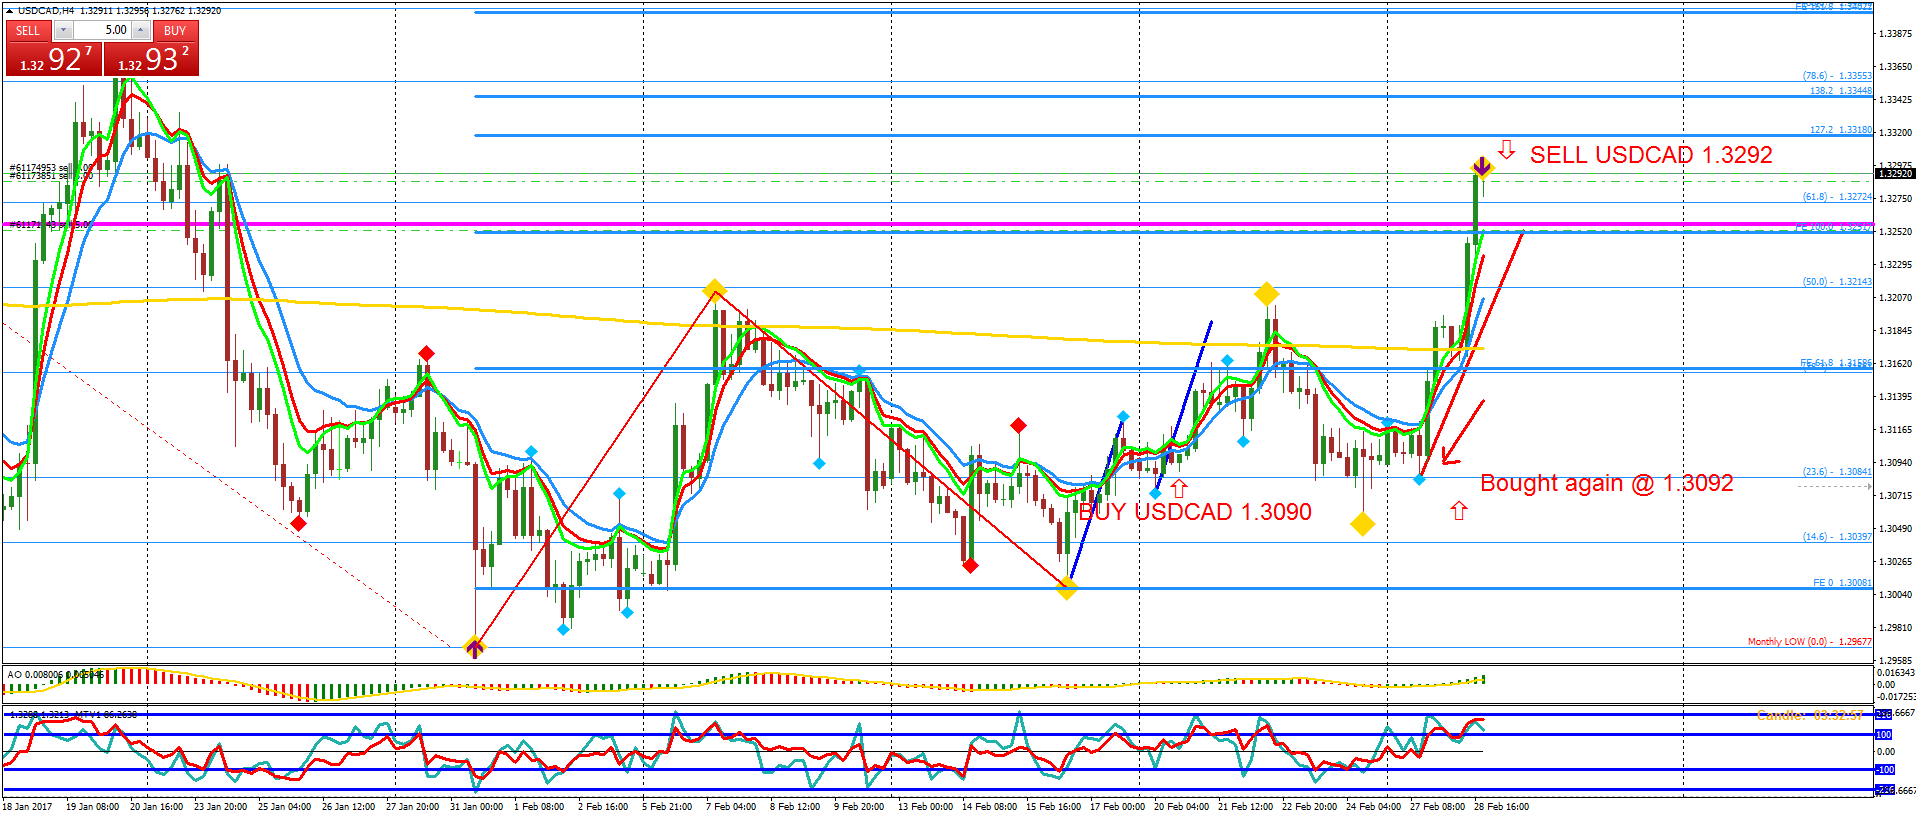
Task: Click the '28 Feb 16:00' time axis label
Action: pyautogui.click(x=1501, y=807)
